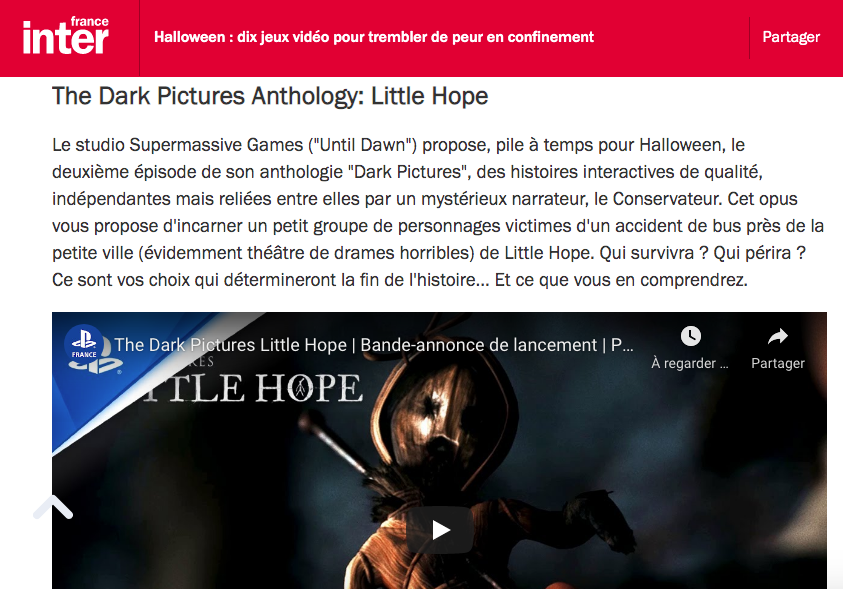
Task: Click heading The Dark Pictures Anthology: Little Hope
Action: 270,97
